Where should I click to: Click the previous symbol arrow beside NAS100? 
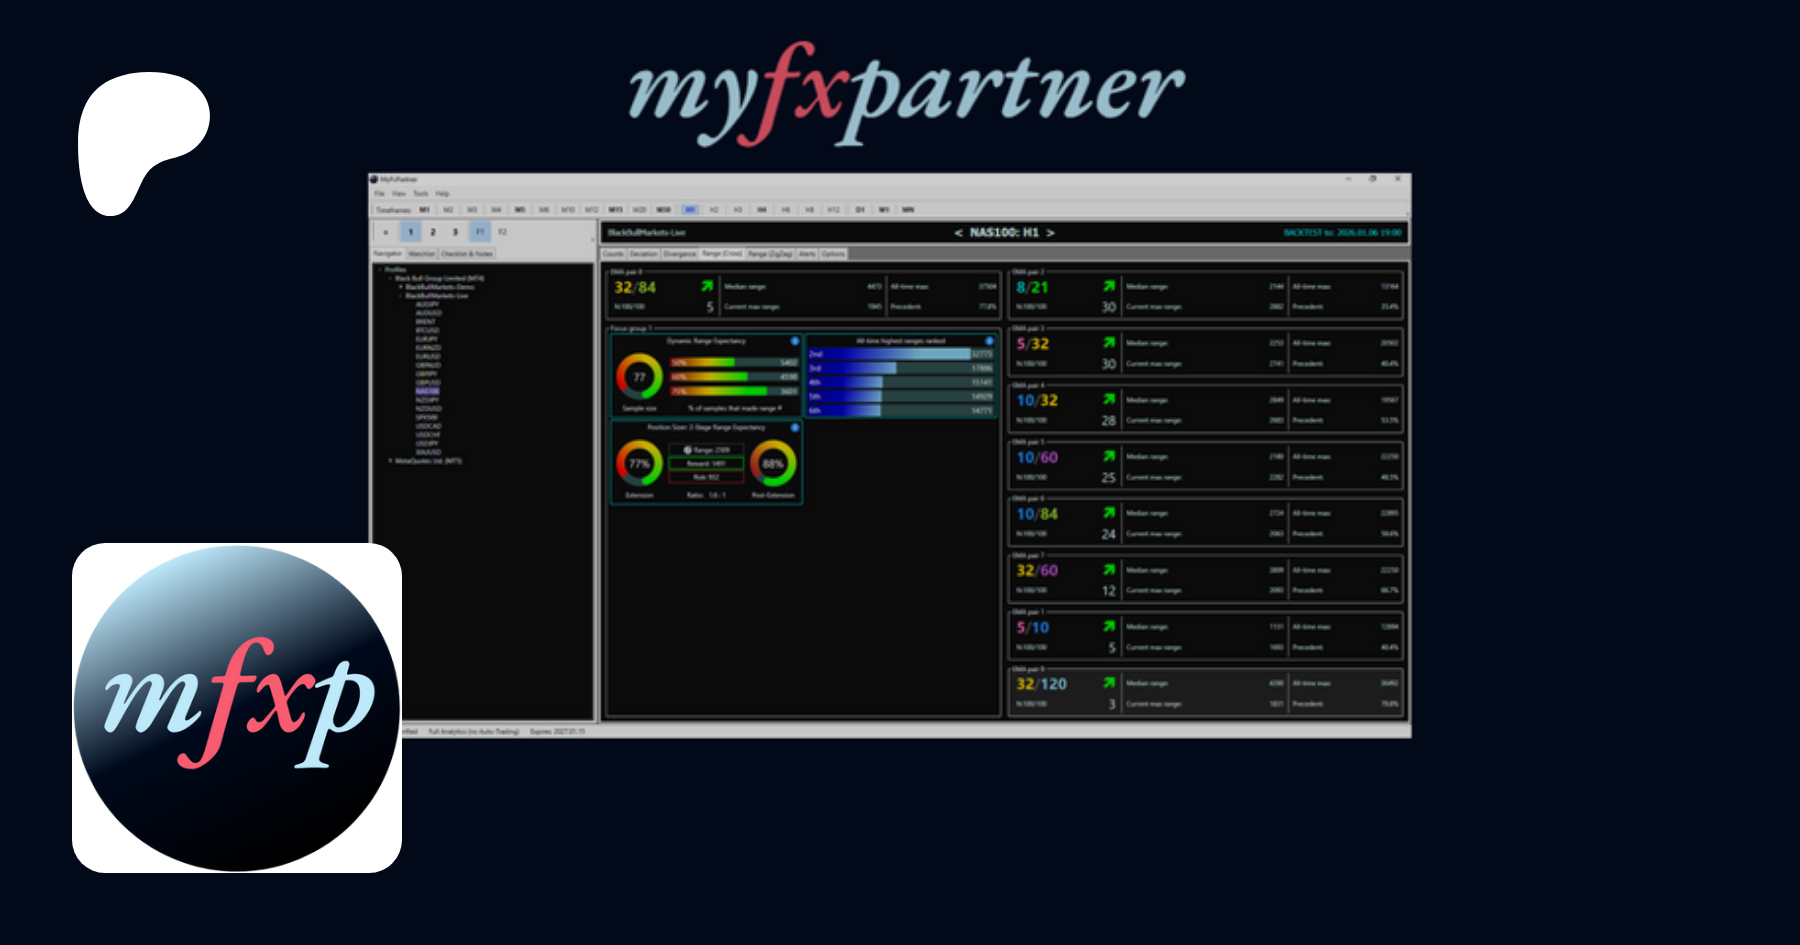(x=958, y=233)
